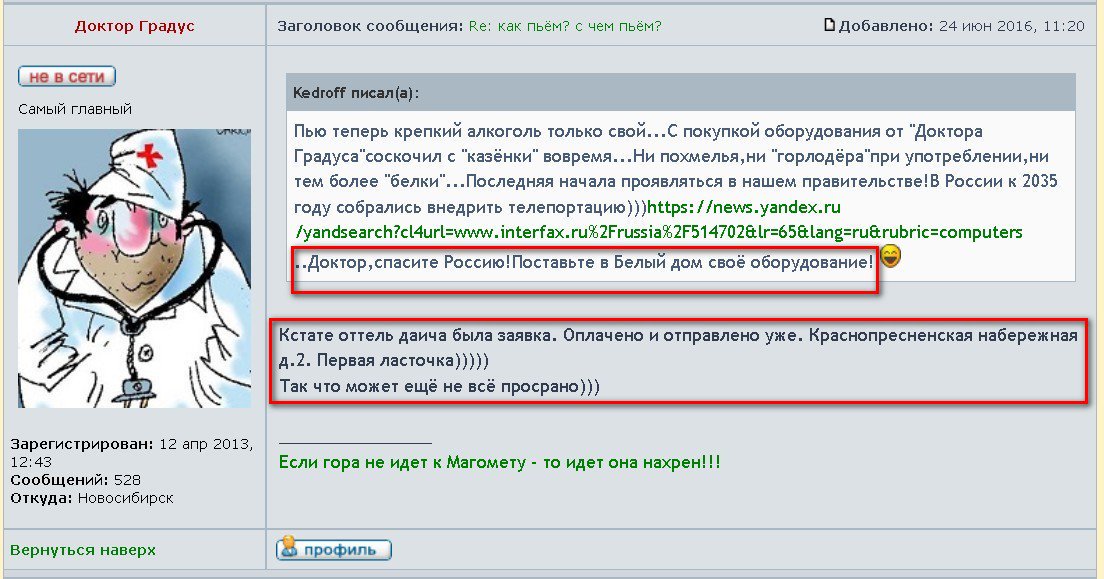
Task: Click the person icon on профиль button
Action: (289, 548)
